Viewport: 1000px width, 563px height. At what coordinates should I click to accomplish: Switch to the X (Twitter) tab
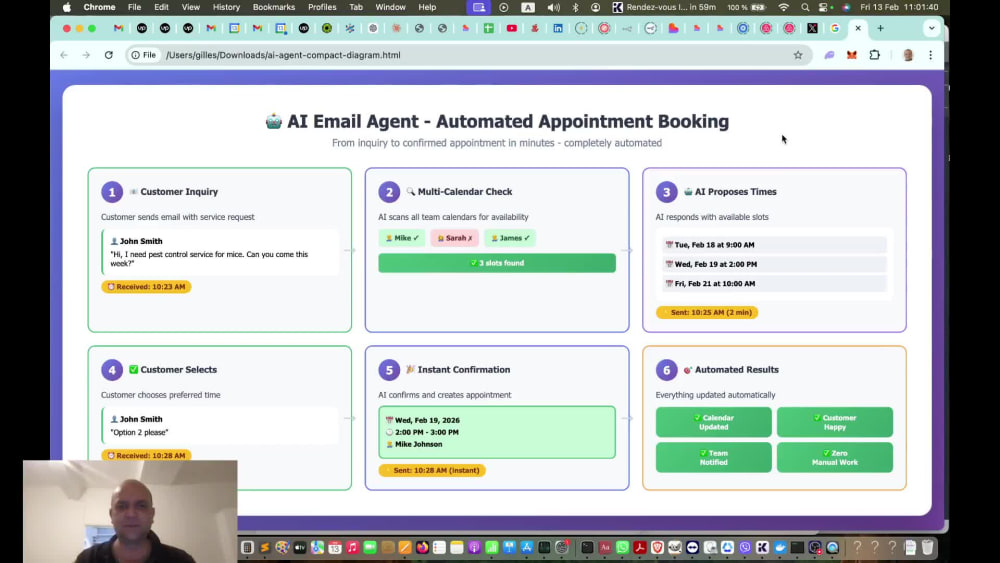coord(812,28)
